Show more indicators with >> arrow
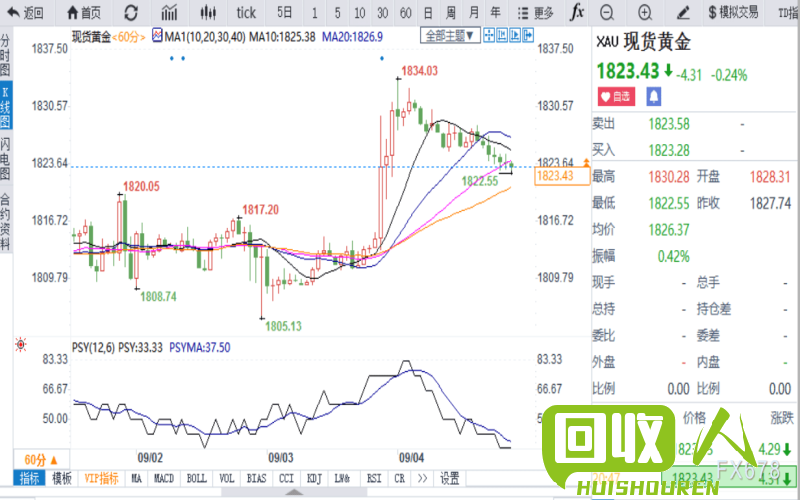This screenshot has width=800, height=500. [x=422, y=479]
